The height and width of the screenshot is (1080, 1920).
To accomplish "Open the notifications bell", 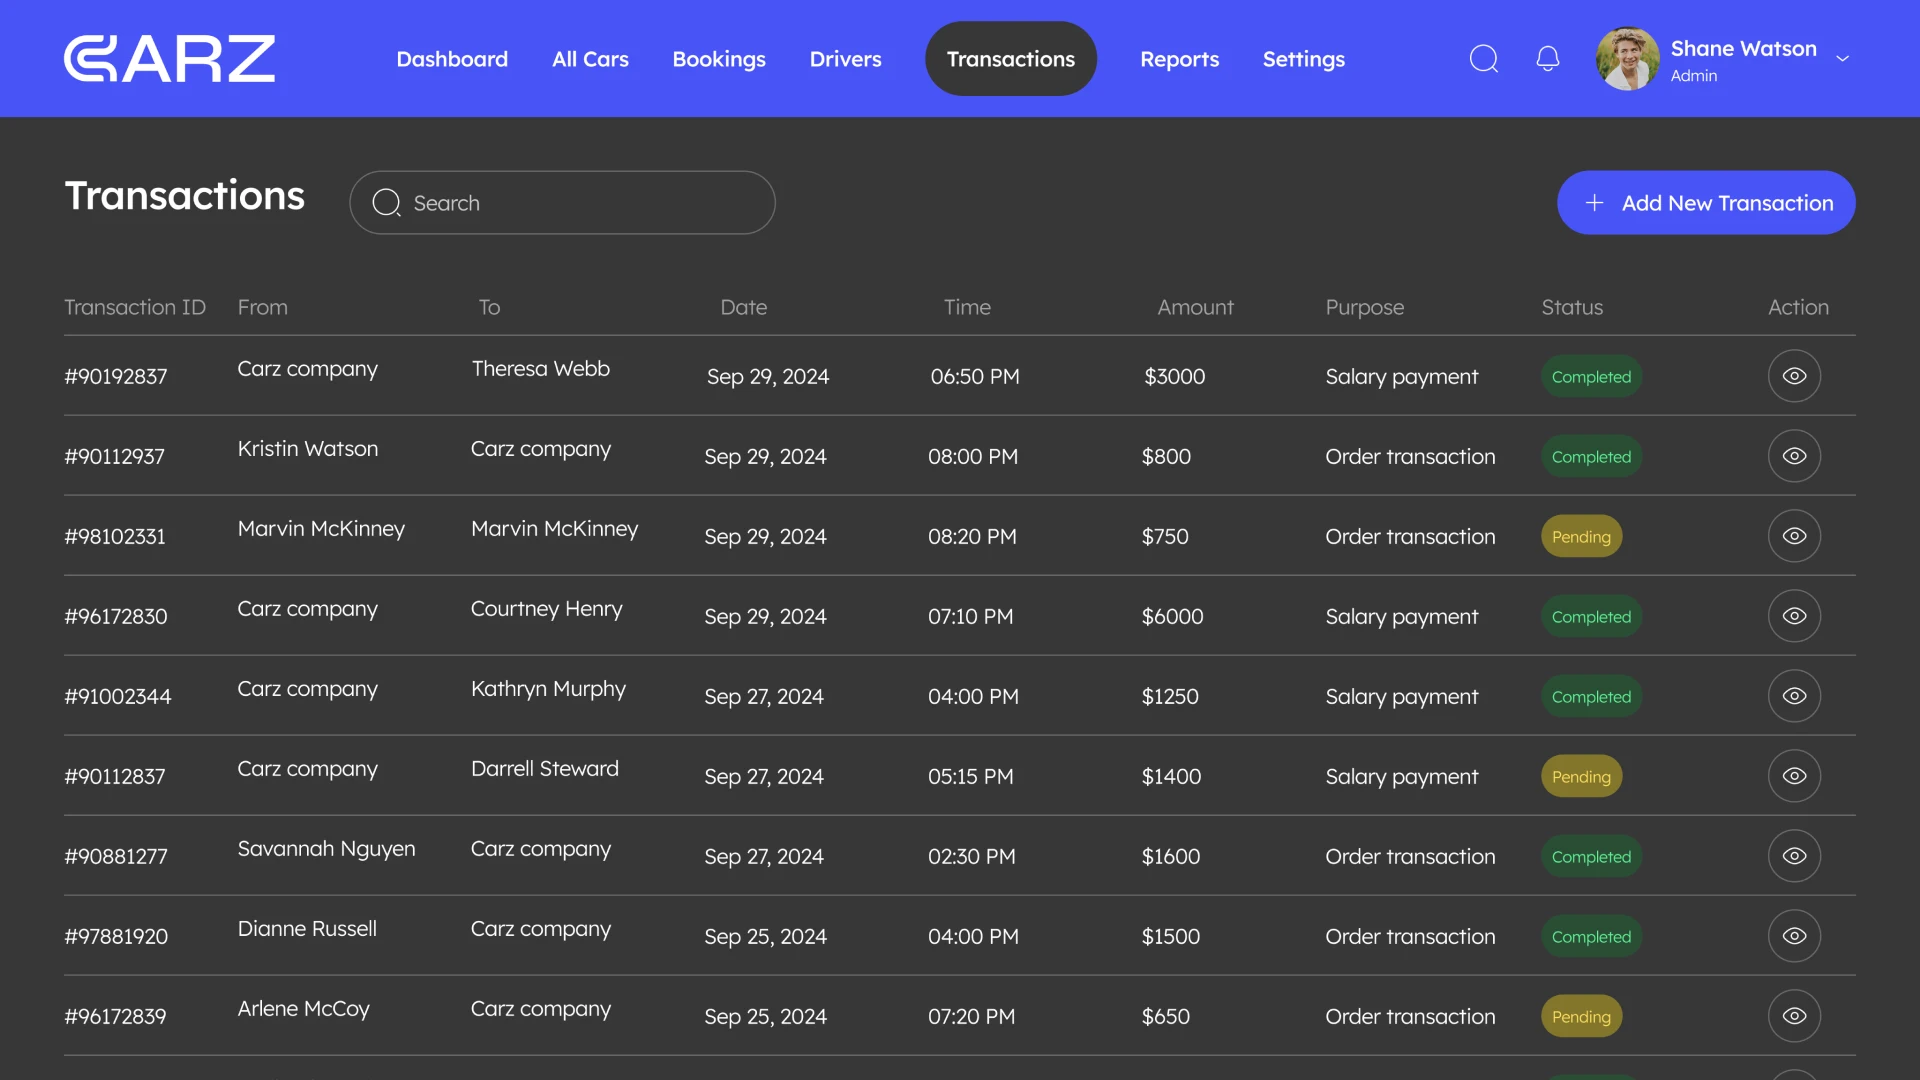I will (1547, 58).
